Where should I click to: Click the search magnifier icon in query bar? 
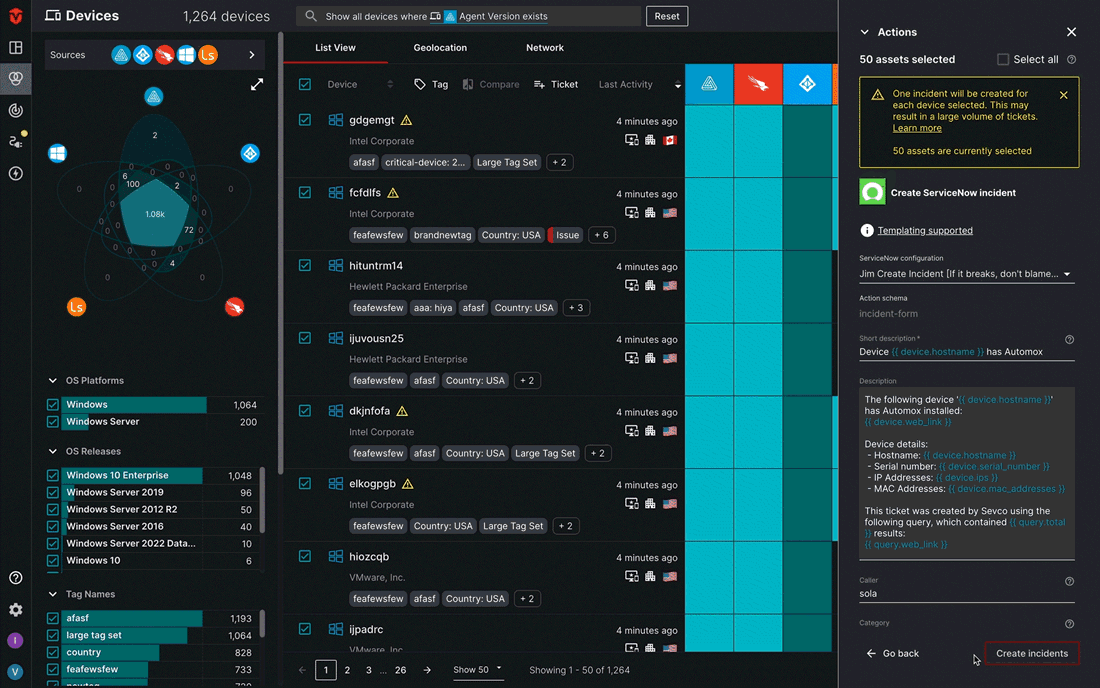pyautogui.click(x=311, y=15)
